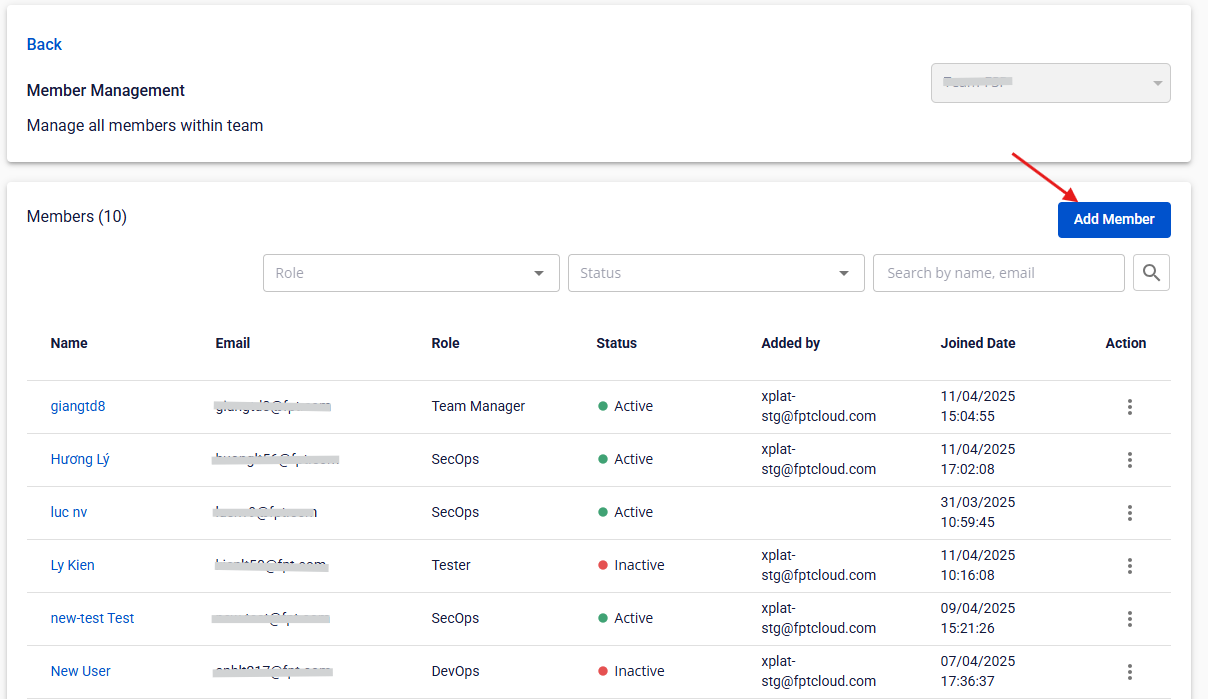Open action menu for luc nv row
The width and height of the screenshot is (1208, 699).
(1130, 513)
